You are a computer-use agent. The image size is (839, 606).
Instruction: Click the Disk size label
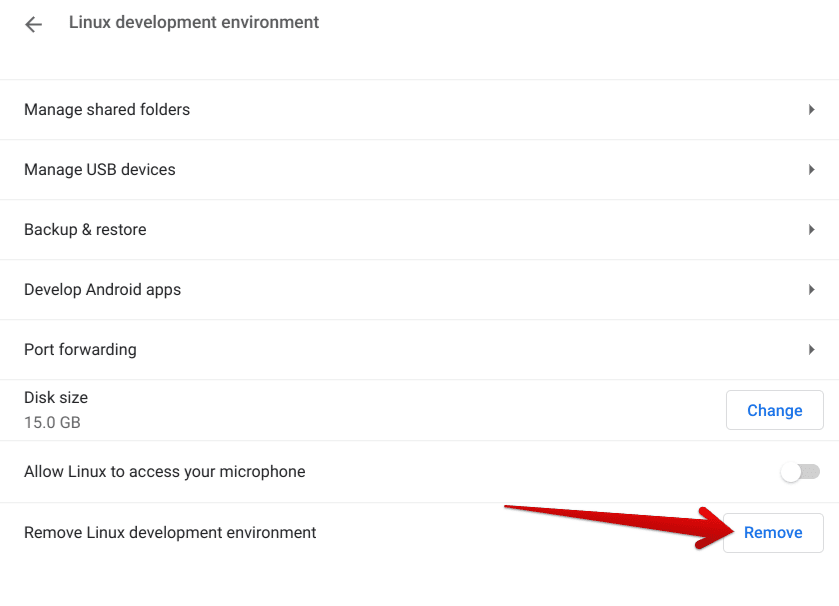click(x=56, y=397)
